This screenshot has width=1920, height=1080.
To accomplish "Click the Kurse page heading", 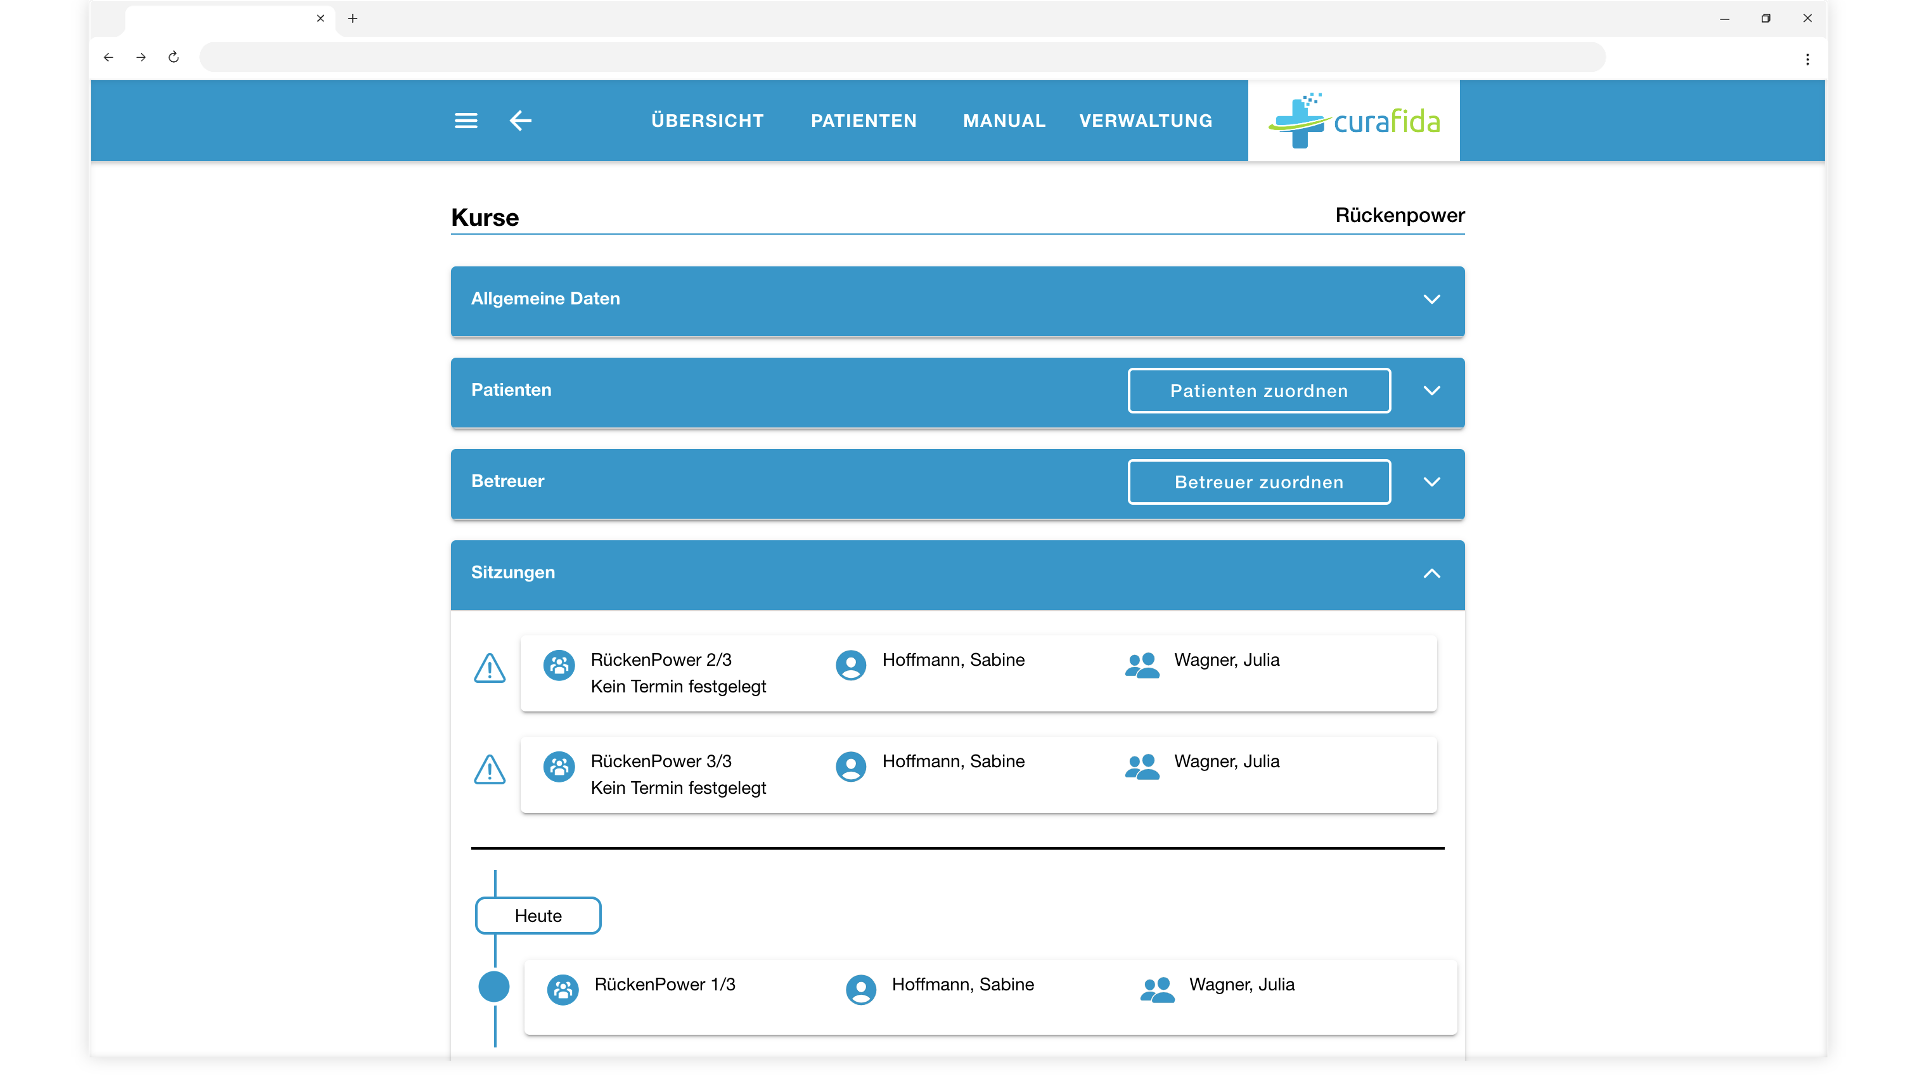I will coord(485,218).
